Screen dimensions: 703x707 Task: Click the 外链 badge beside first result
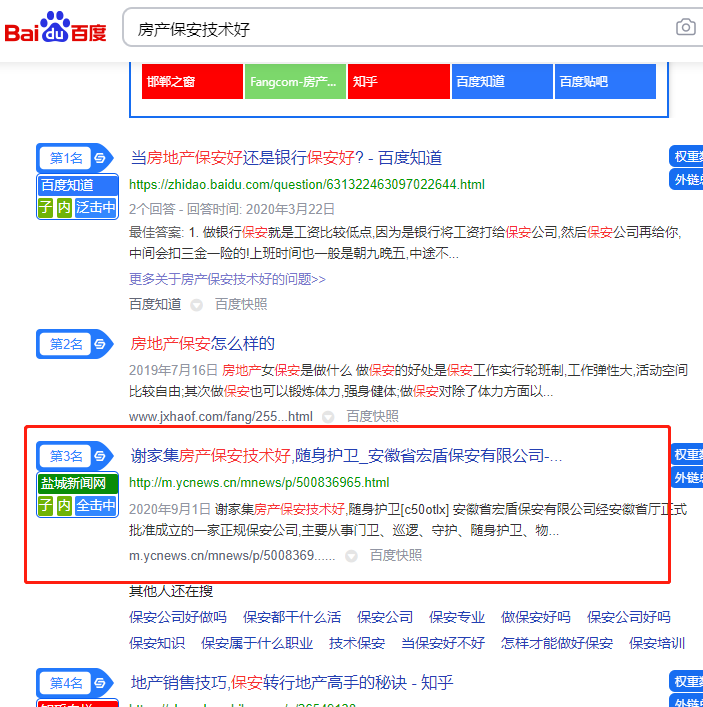[x=686, y=179]
